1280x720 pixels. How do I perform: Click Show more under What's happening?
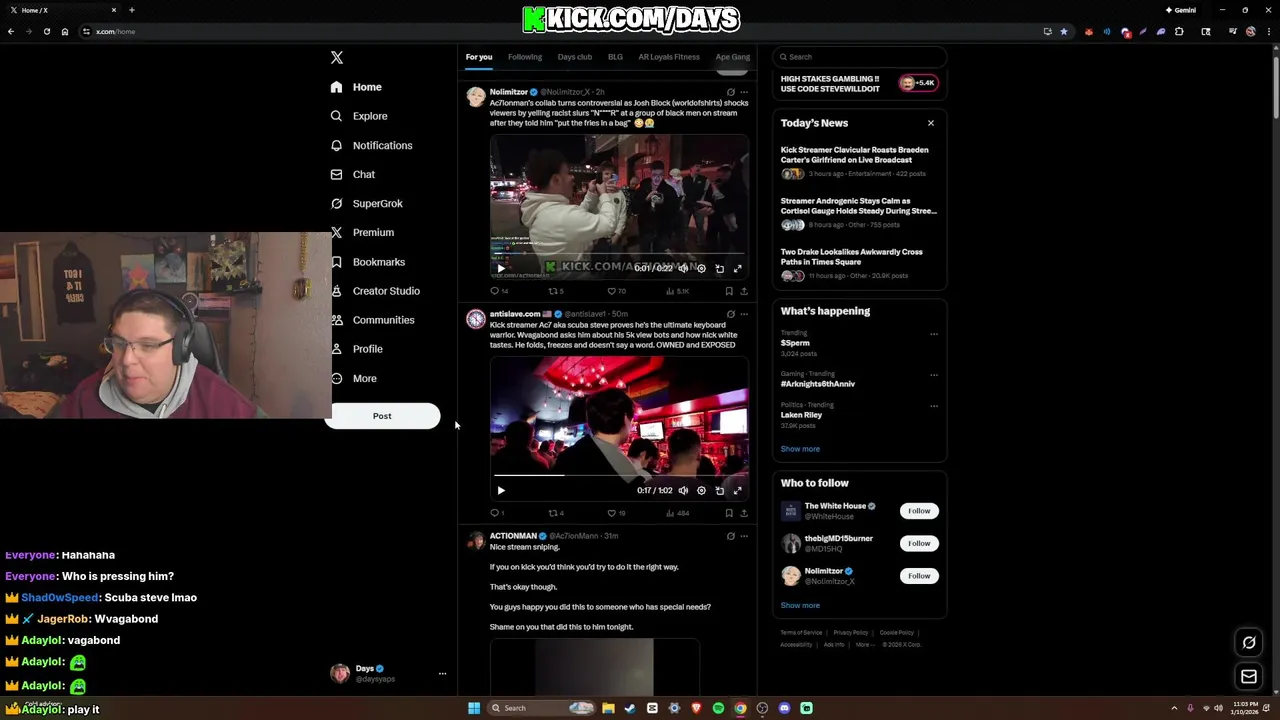(x=800, y=449)
